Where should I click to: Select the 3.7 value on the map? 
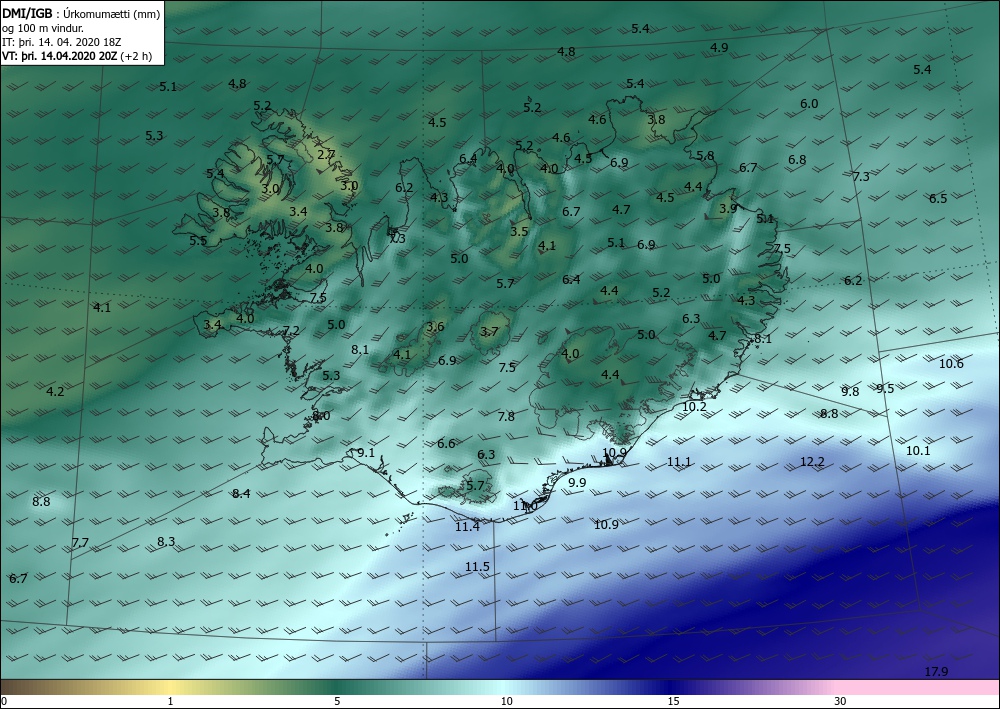pyautogui.click(x=489, y=332)
